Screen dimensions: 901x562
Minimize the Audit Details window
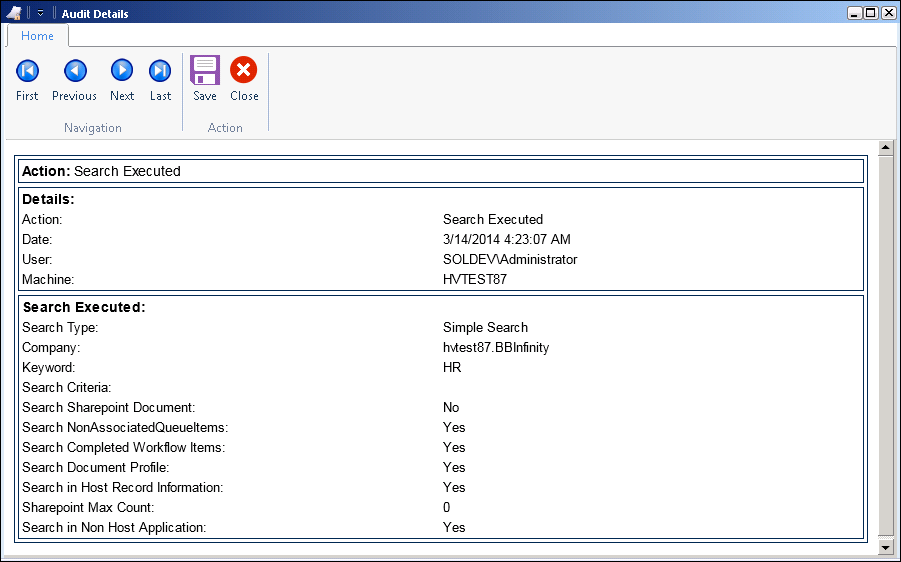click(854, 13)
